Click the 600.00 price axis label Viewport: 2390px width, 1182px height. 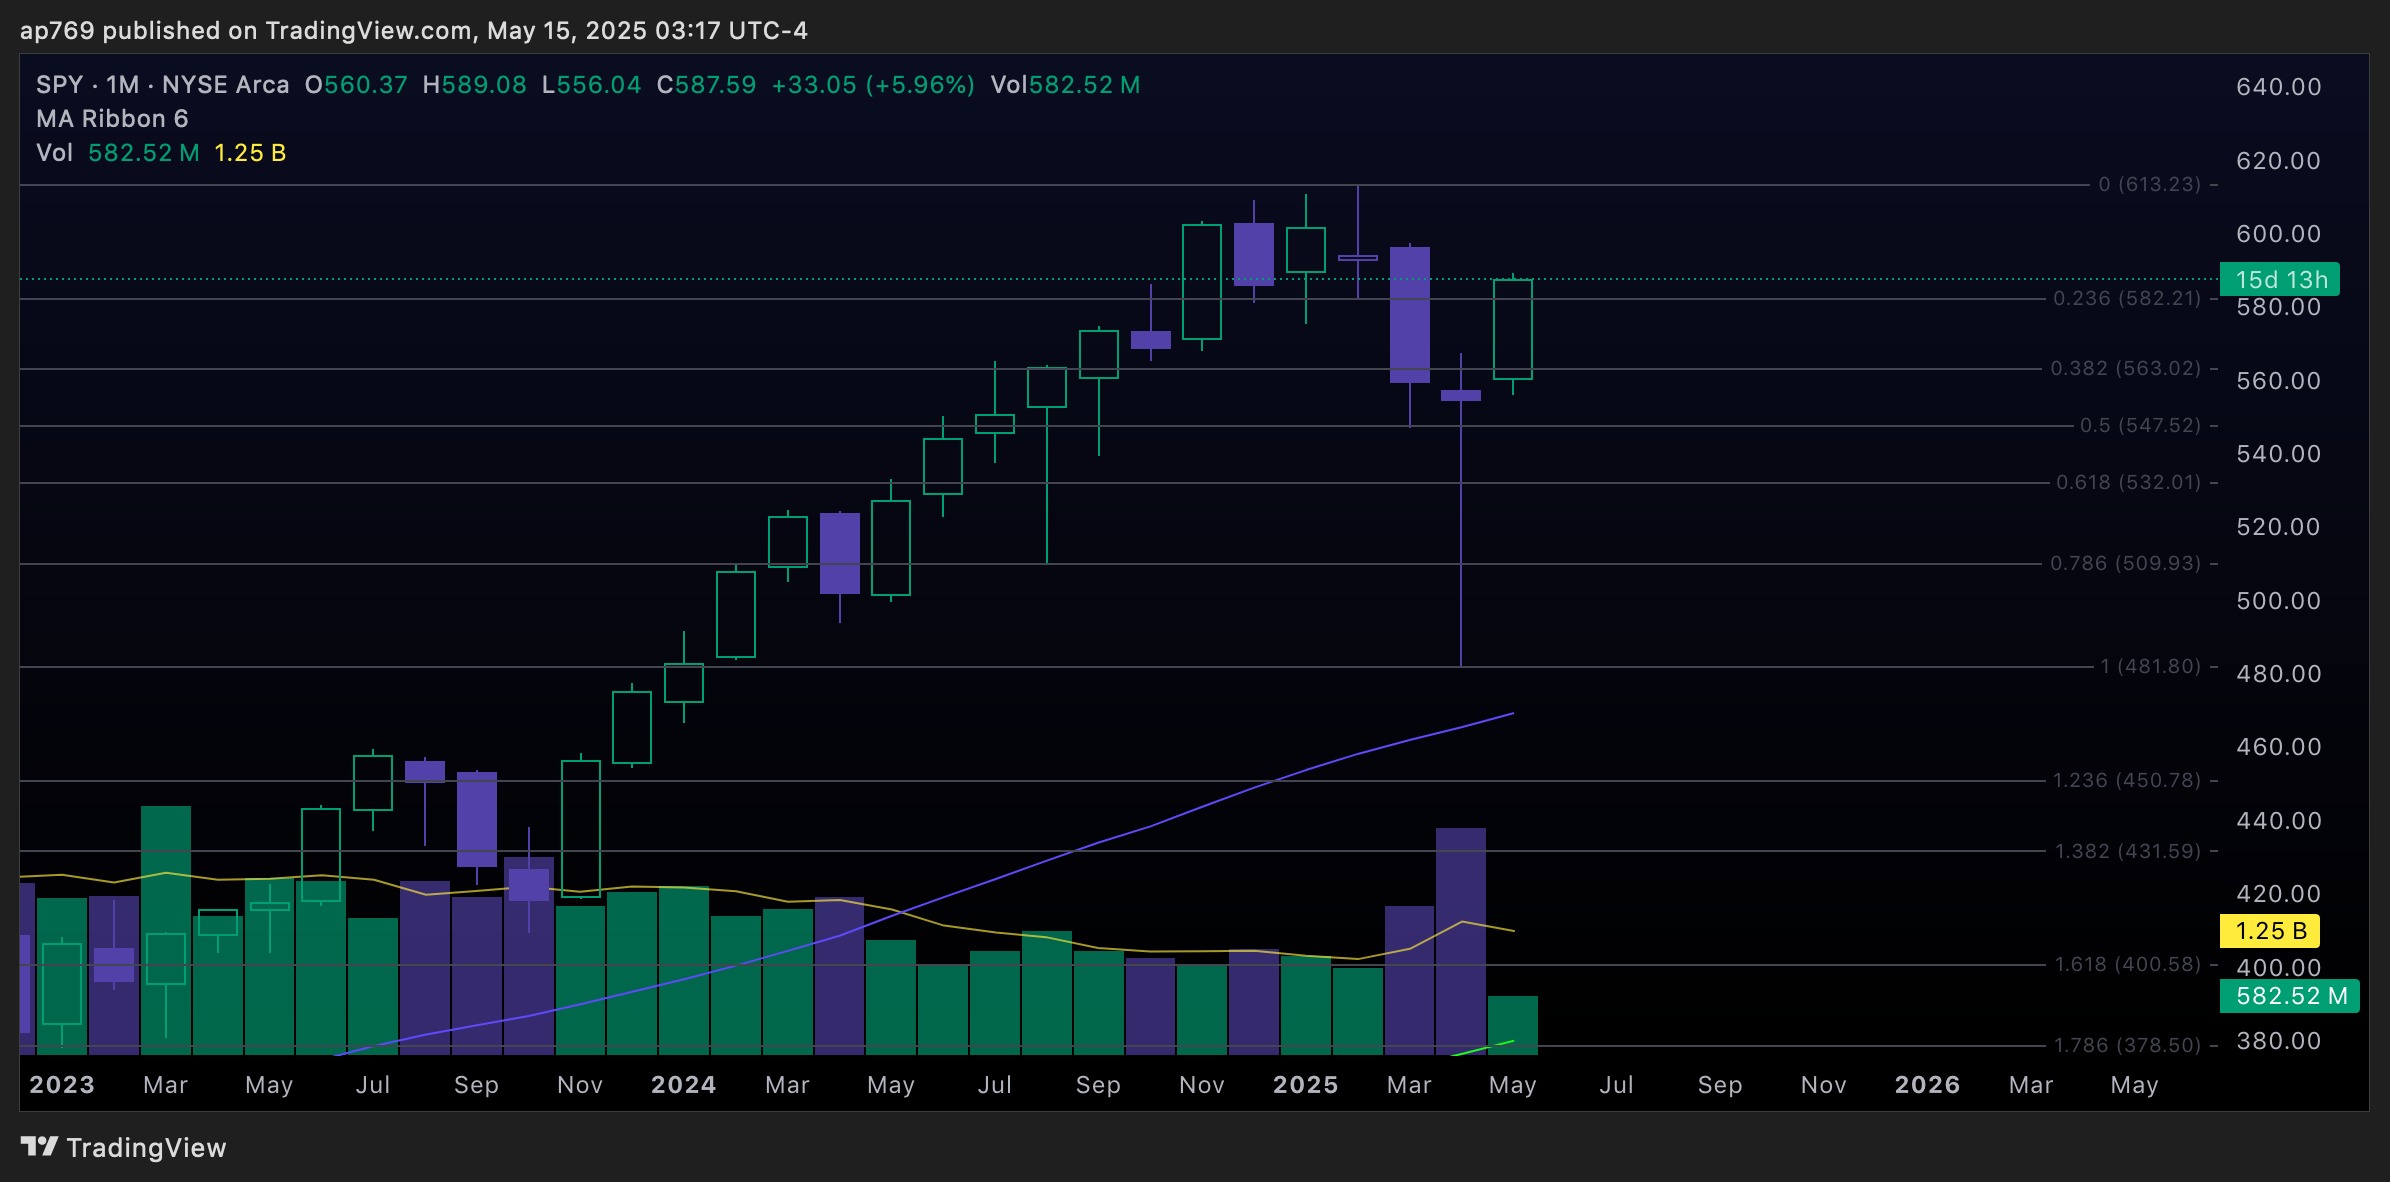[2279, 234]
